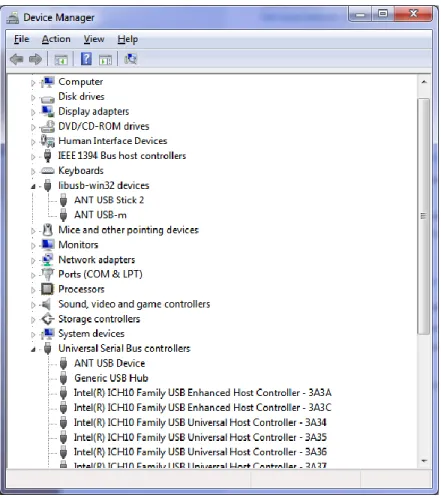This screenshot has height=498, width=441.
Task: Expand the Disk drives node
Action: click(x=33, y=98)
